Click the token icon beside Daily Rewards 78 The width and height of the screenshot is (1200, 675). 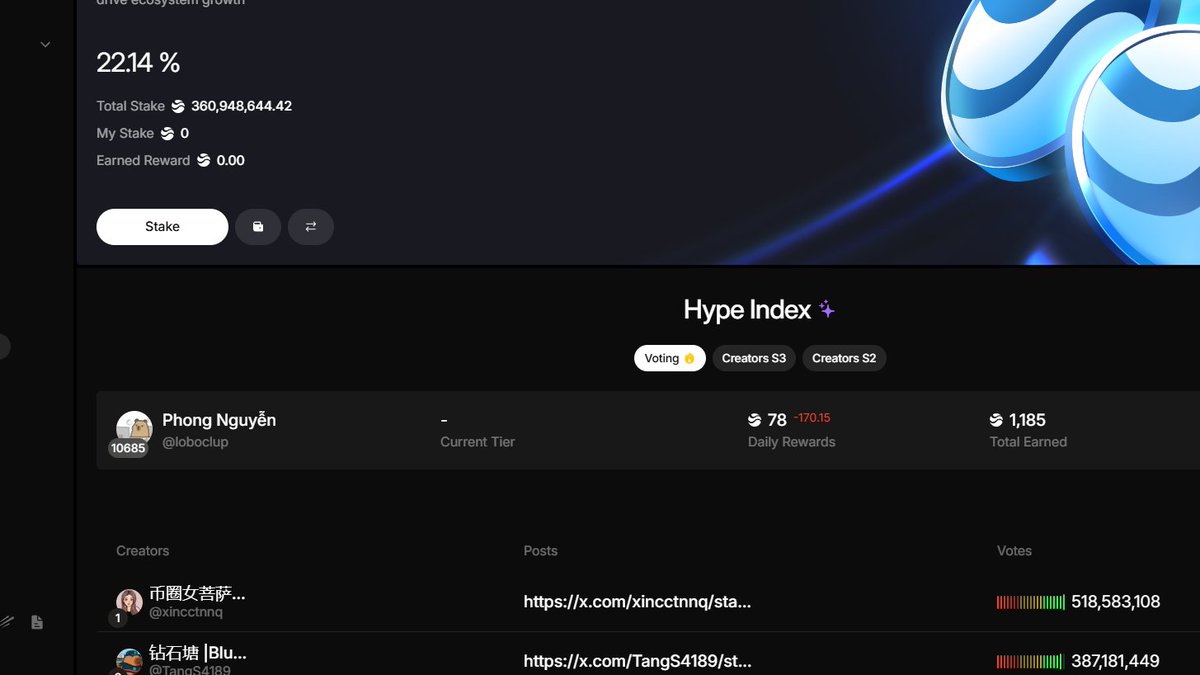(755, 420)
